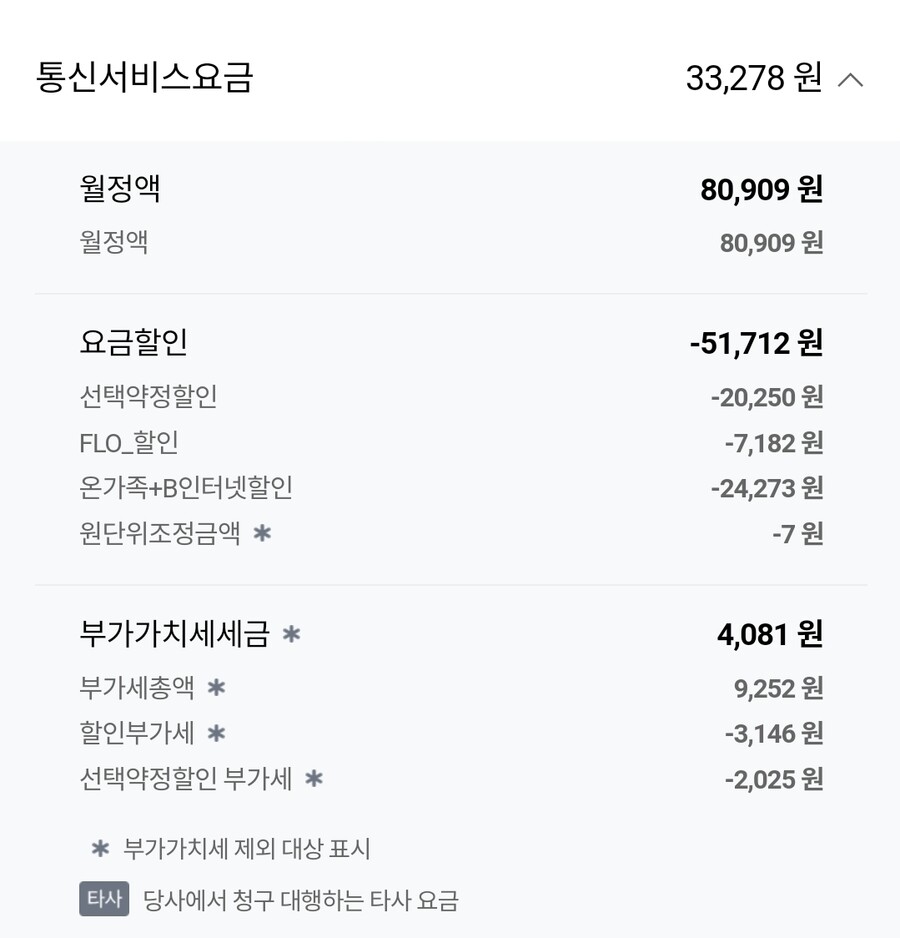Click the 통신서비스요금 section title
Screen dimensions: 900x938
[145, 78]
